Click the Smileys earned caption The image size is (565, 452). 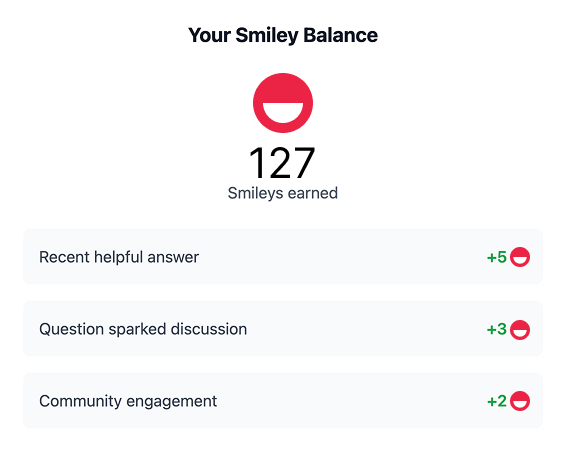pyautogui.click(x=283, y=193)
